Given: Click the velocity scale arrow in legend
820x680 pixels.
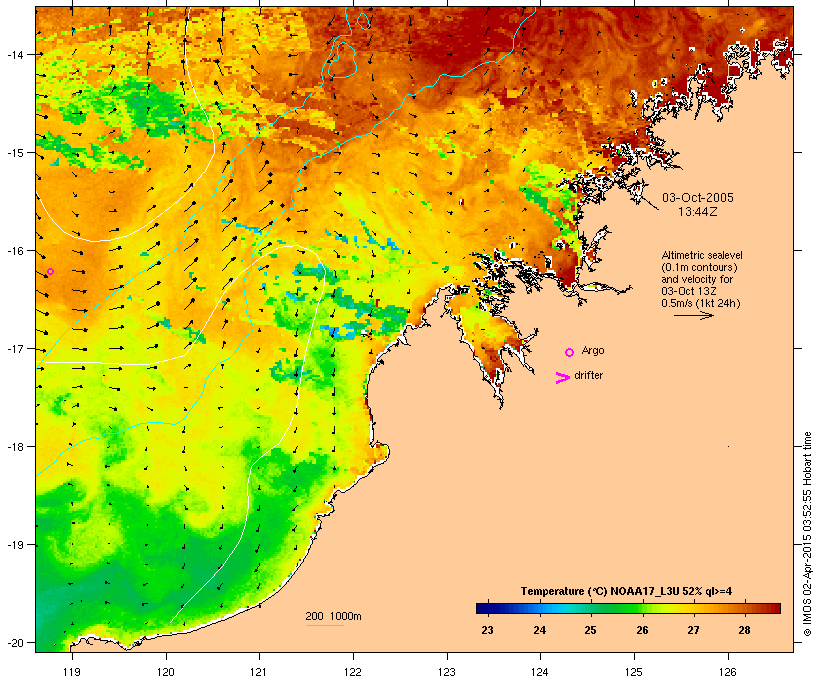Looking at the screenshot, I should pos(693,315).
